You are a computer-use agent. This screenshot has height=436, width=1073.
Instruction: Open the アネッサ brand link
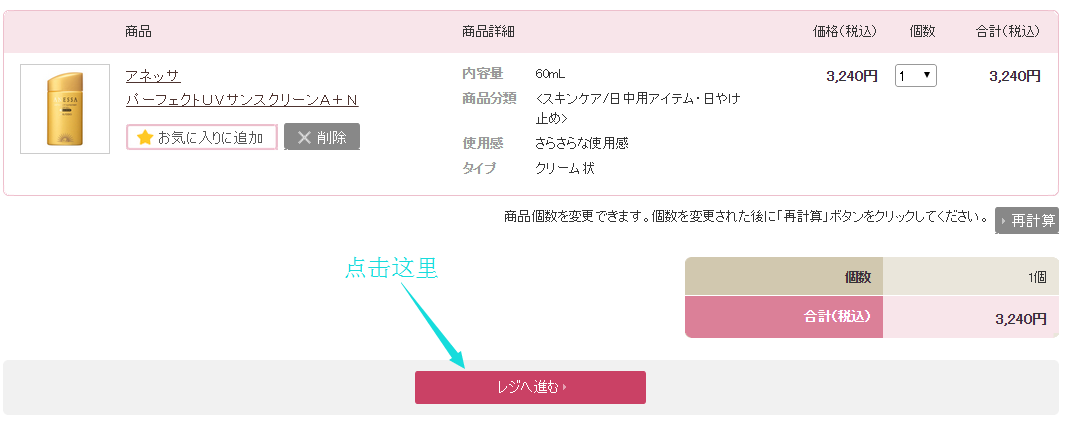tap(153, 76)
